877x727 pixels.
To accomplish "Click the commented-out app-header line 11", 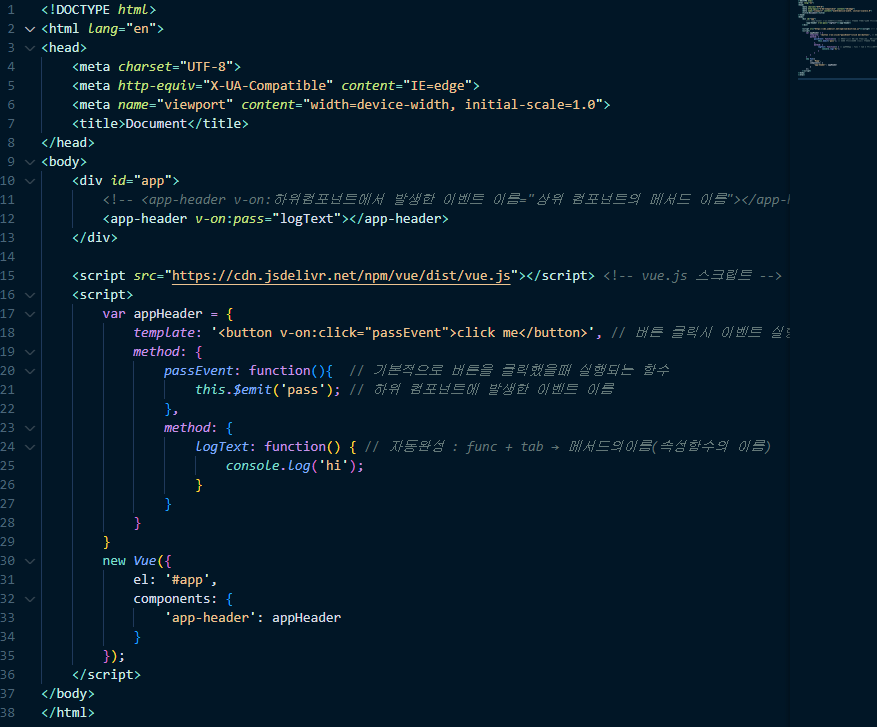I will pyautogui.click(x=446, y=200).
